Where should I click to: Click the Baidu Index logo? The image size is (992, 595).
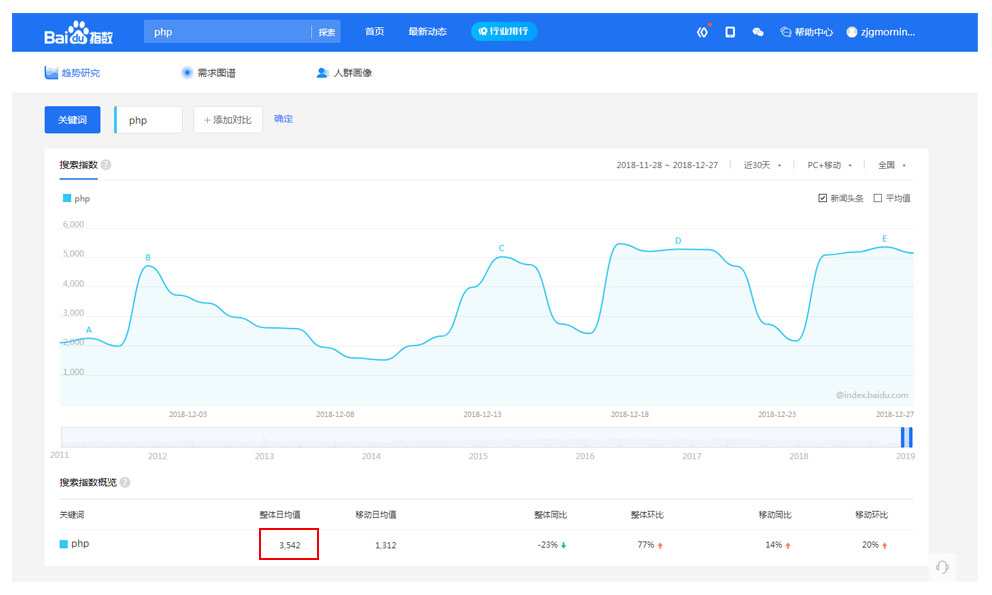tap(78, 33)
